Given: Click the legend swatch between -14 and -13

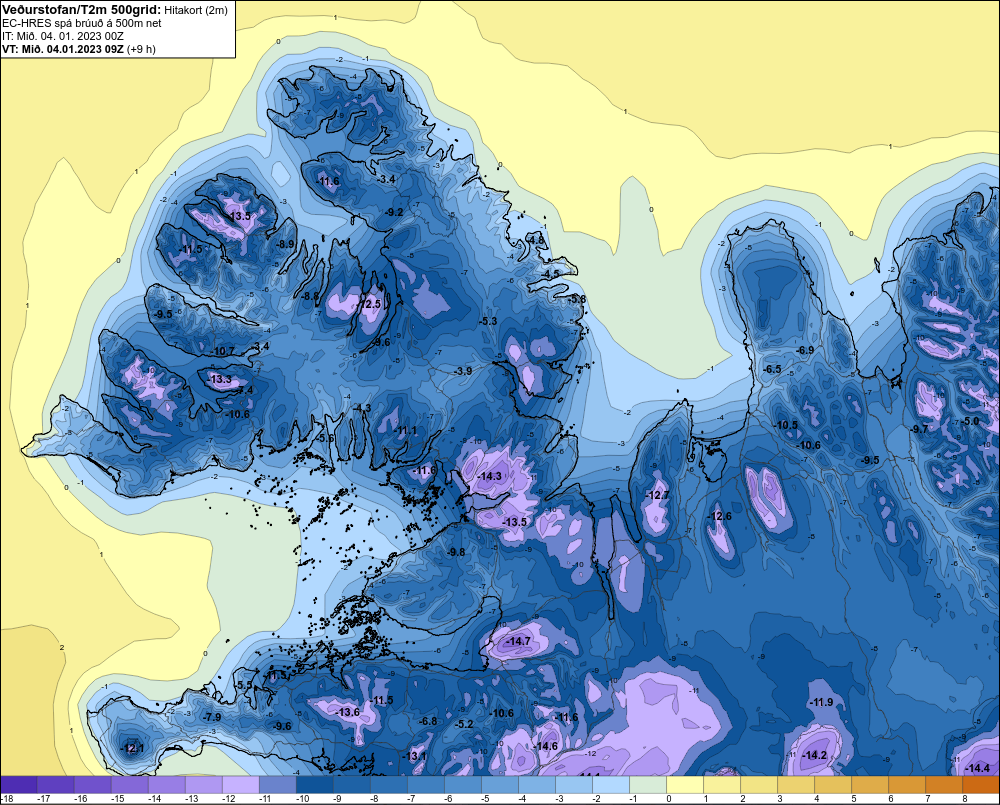Looking at the screenshot, I should 166,784.
